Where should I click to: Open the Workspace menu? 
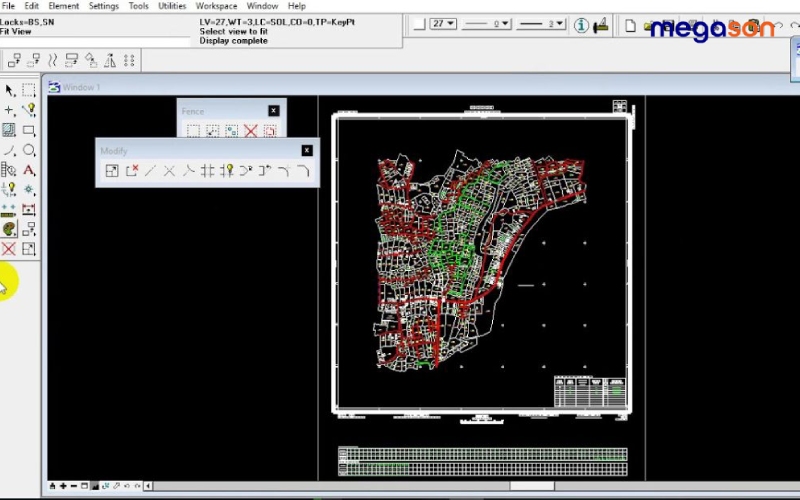click(216, 6)
